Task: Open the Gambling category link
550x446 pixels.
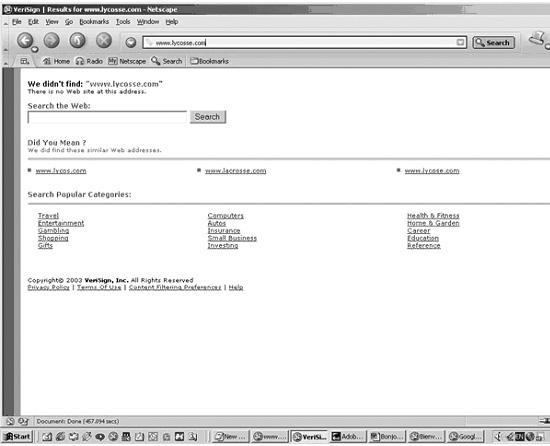Action: coord(53,230)
